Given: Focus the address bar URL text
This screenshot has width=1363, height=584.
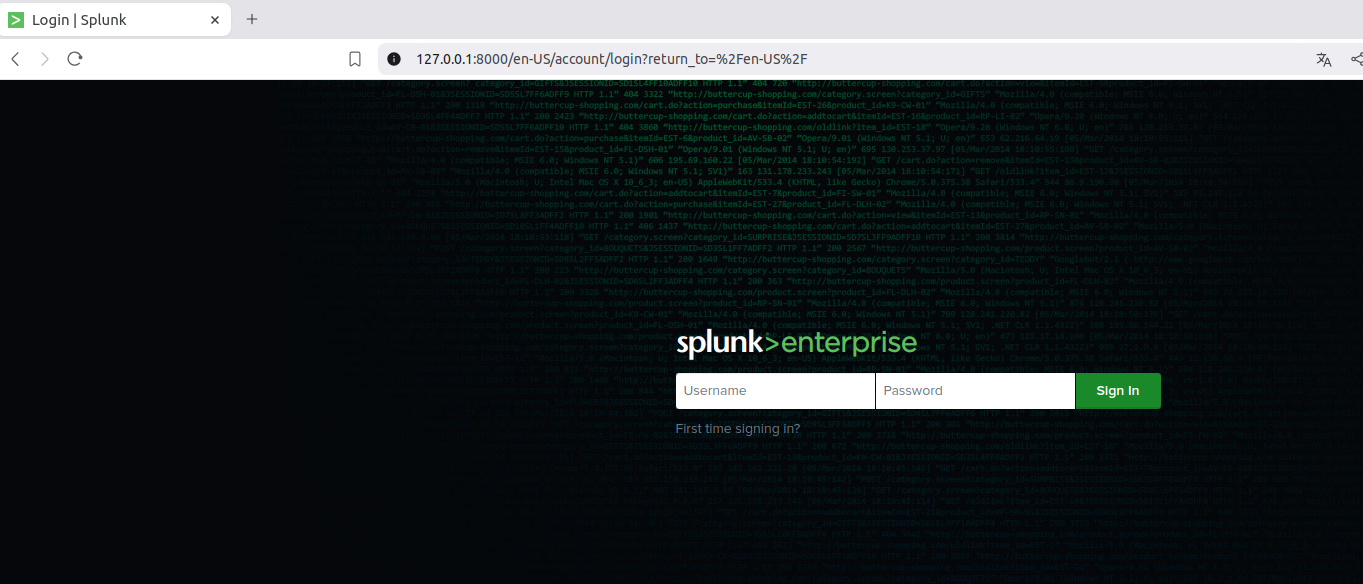Looking at the screenshot, I should pos(611,59).
